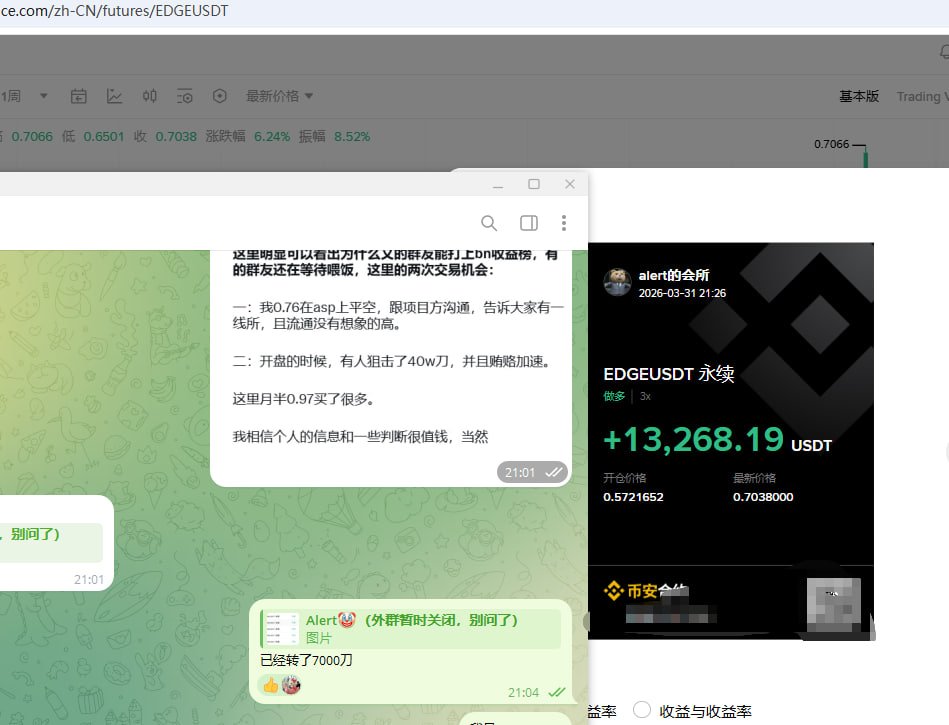
Task: Click 开仓价格 value 0.5721652
Action: [633, 497]
